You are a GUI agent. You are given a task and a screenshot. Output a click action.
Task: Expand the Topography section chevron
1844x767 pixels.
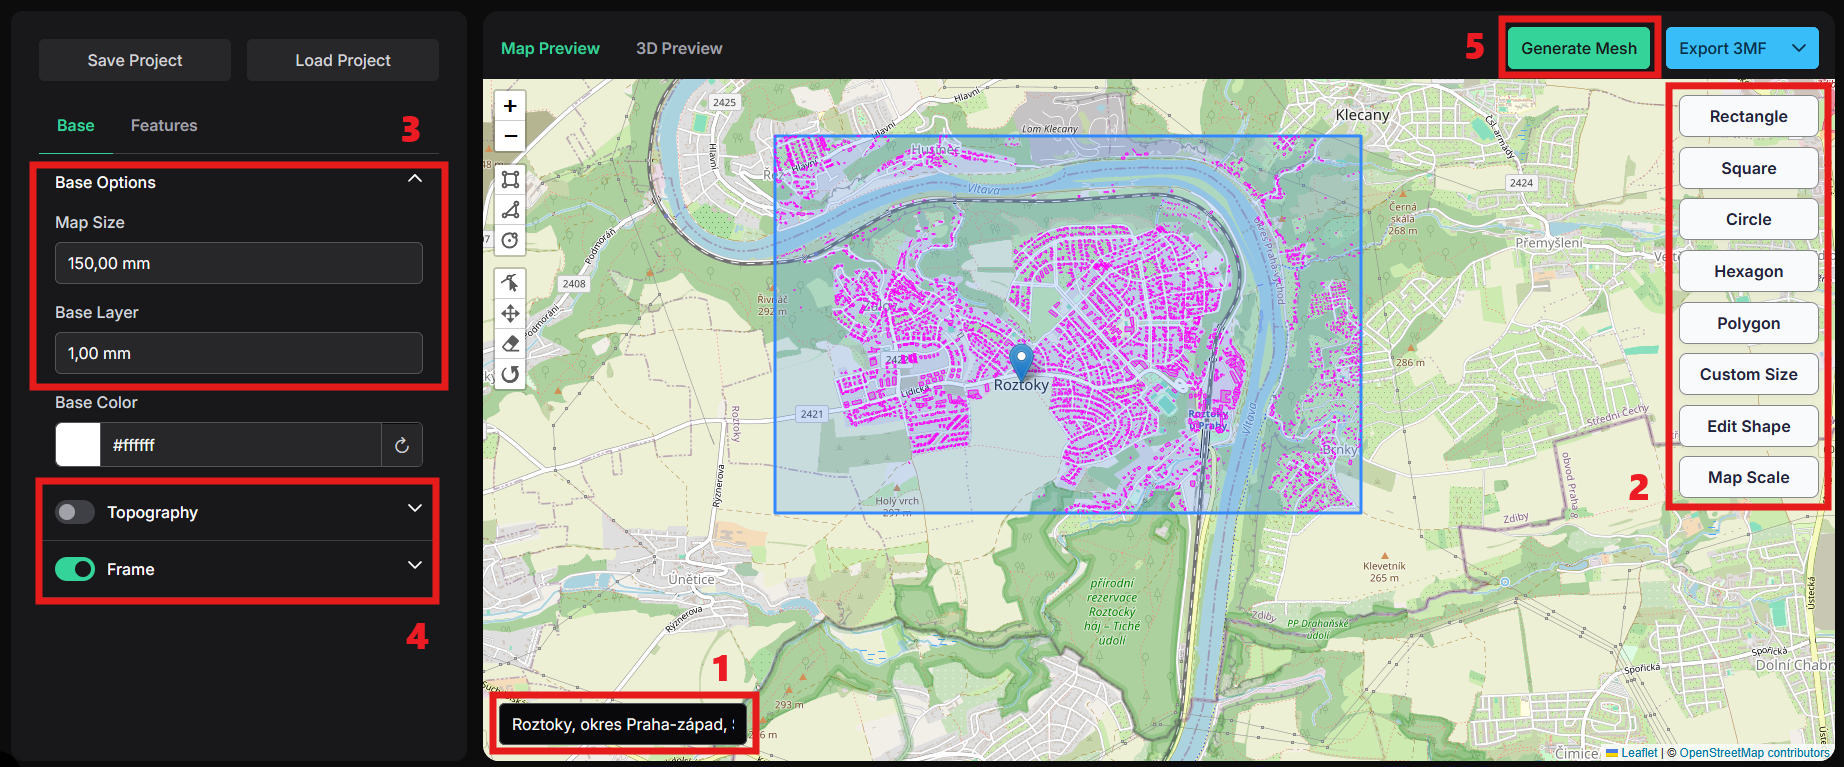pyautogui.click(x=415, y=509)
